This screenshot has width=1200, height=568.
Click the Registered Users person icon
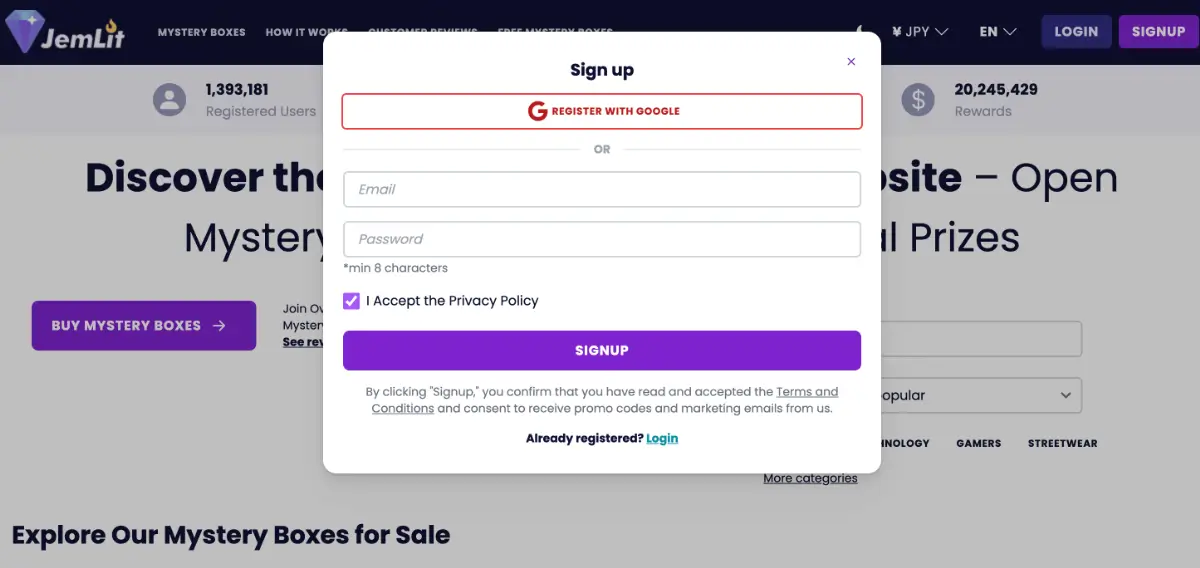tap(170, 100)
